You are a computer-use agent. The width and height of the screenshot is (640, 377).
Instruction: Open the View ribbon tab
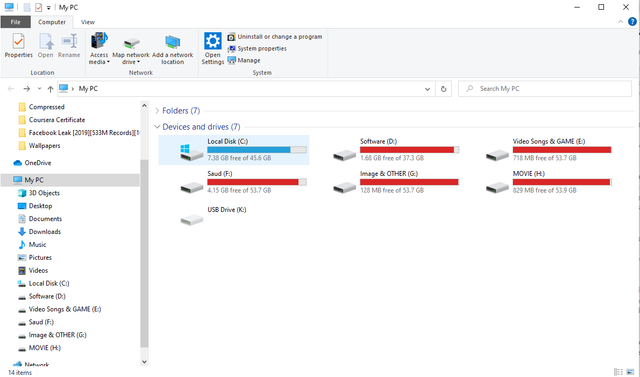point(88,22)
